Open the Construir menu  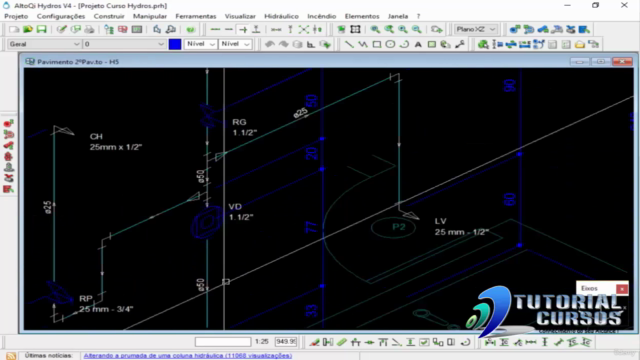tap(109, 16)
